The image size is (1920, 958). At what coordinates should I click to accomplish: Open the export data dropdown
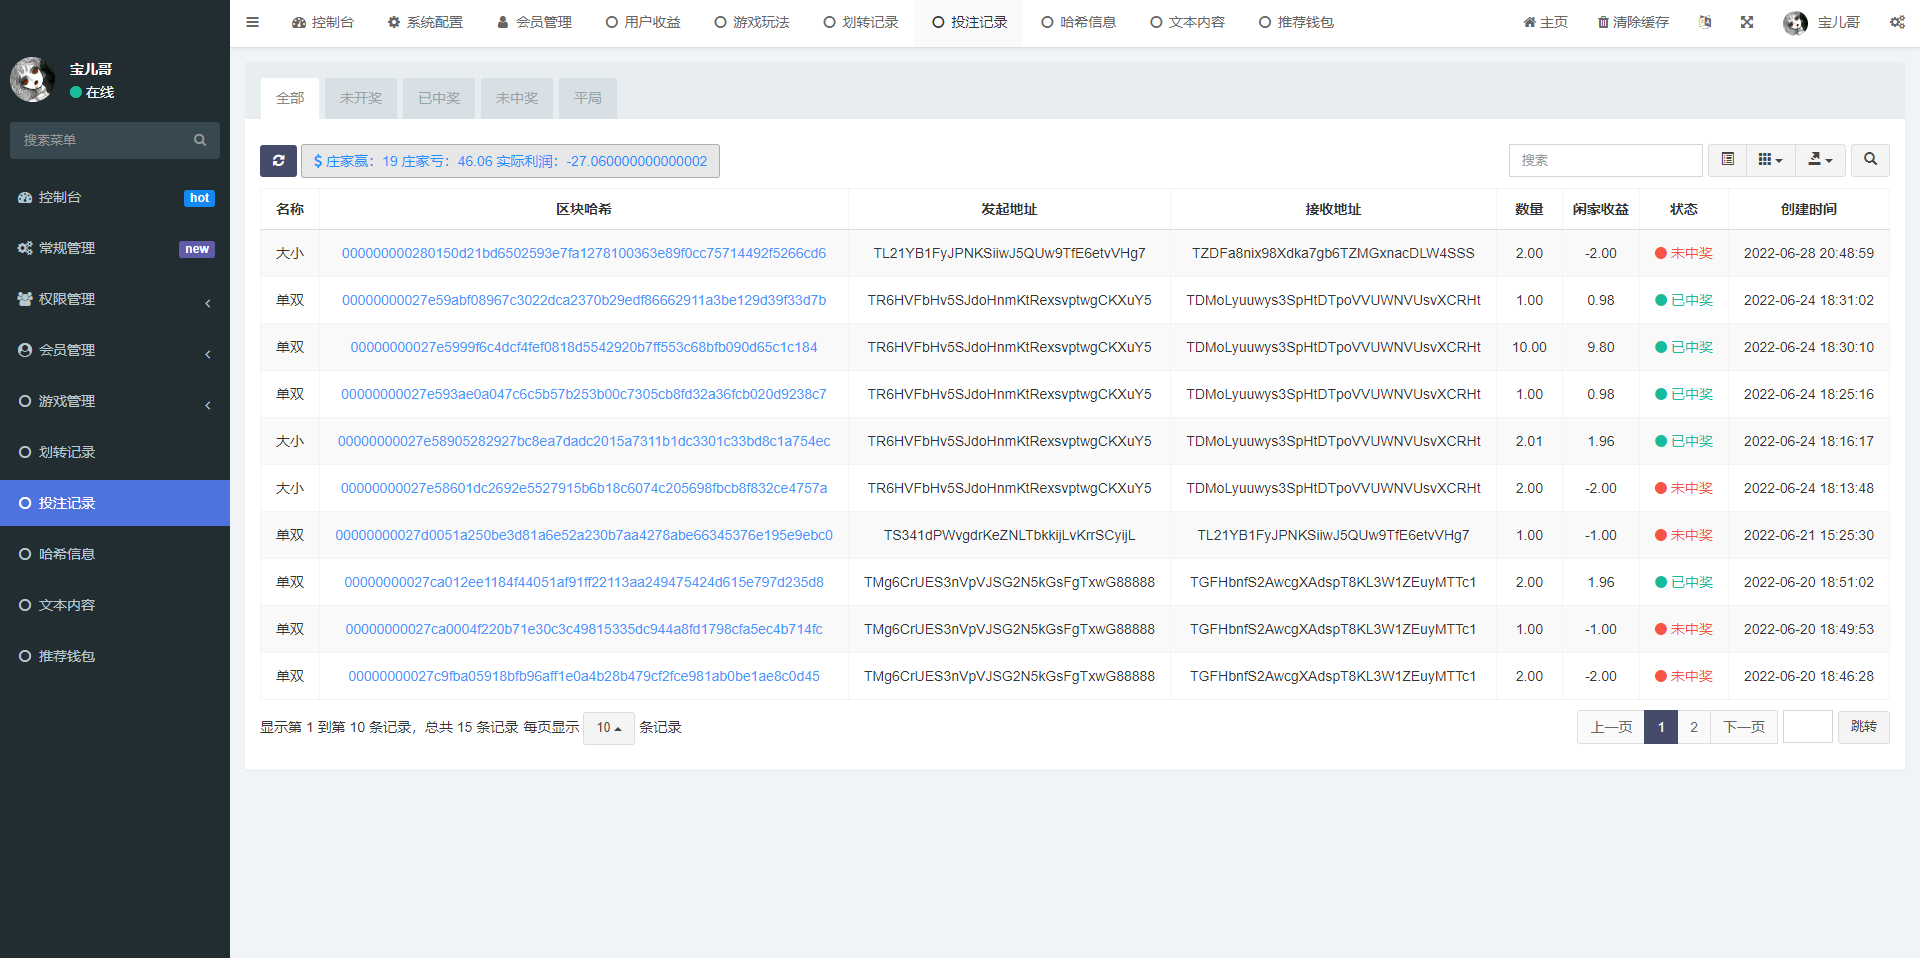tap(1820, 160)
